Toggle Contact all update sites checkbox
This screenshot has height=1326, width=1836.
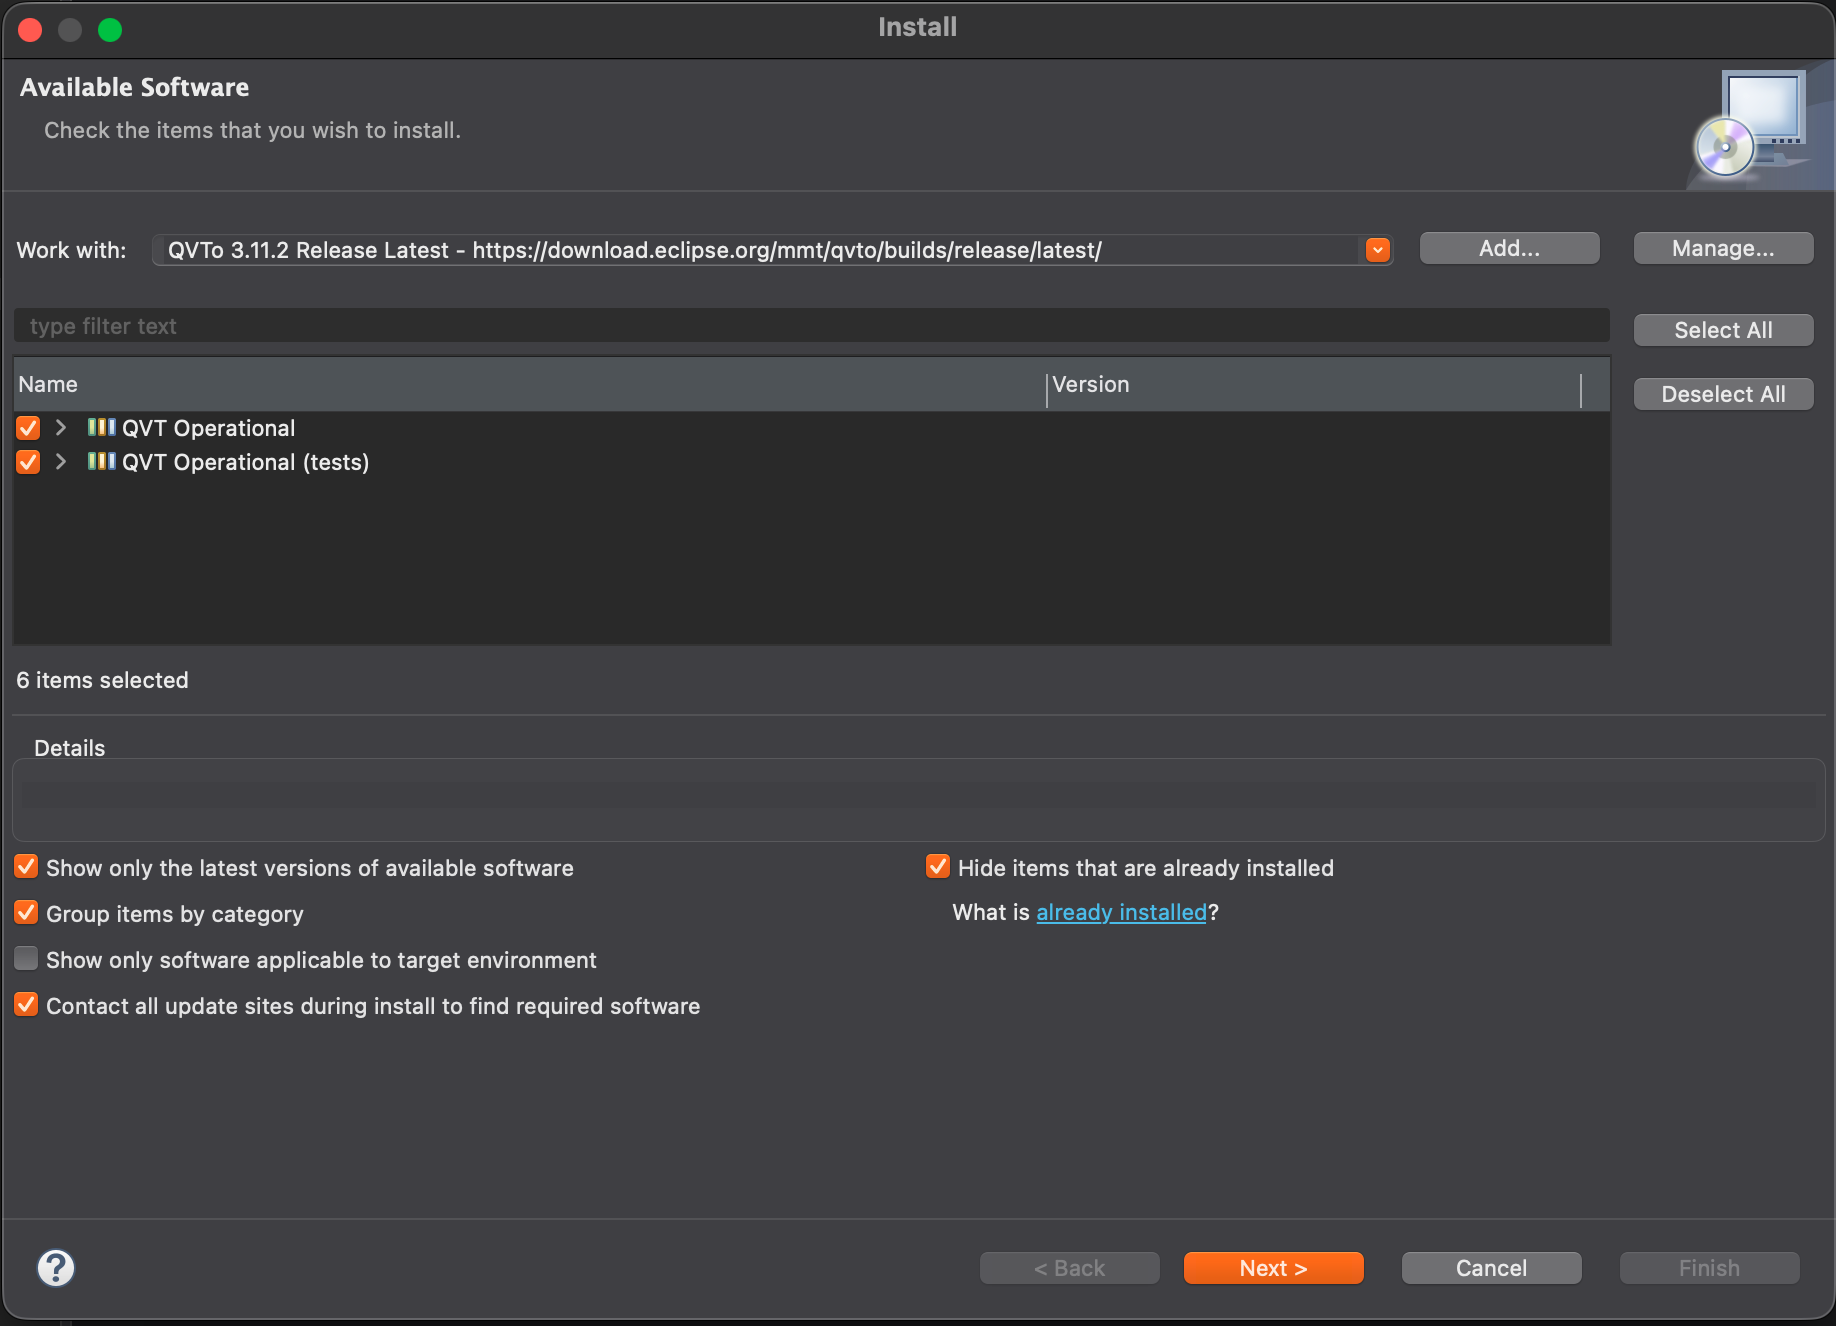[26, 1005]
